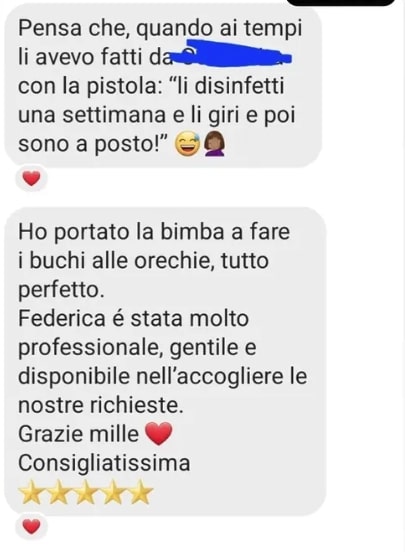Click the blue scribbled-out name

[231, 56]
